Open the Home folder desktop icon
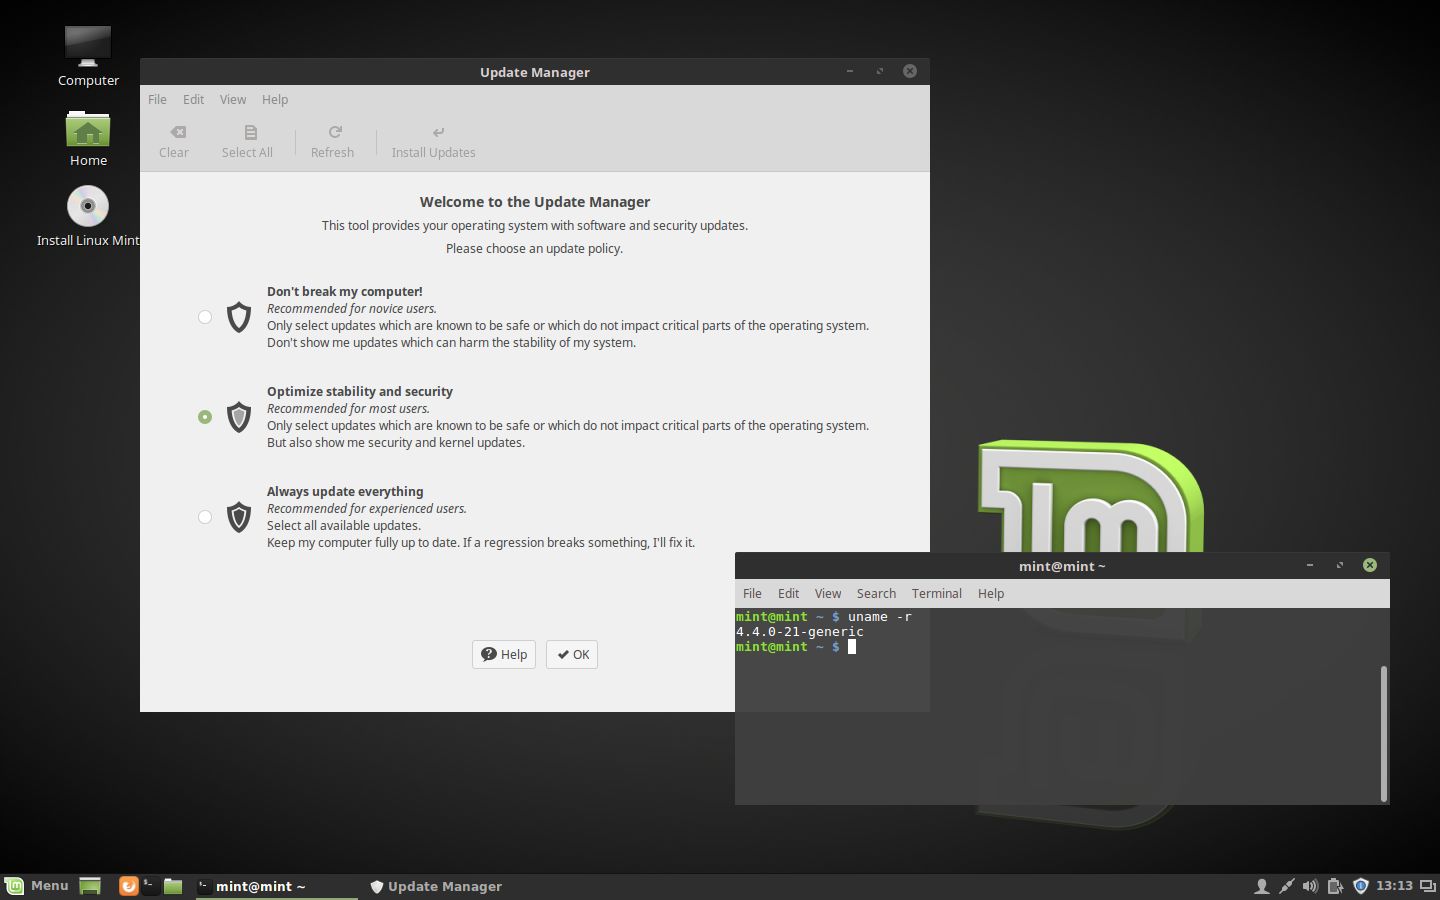 coord(88,137)
